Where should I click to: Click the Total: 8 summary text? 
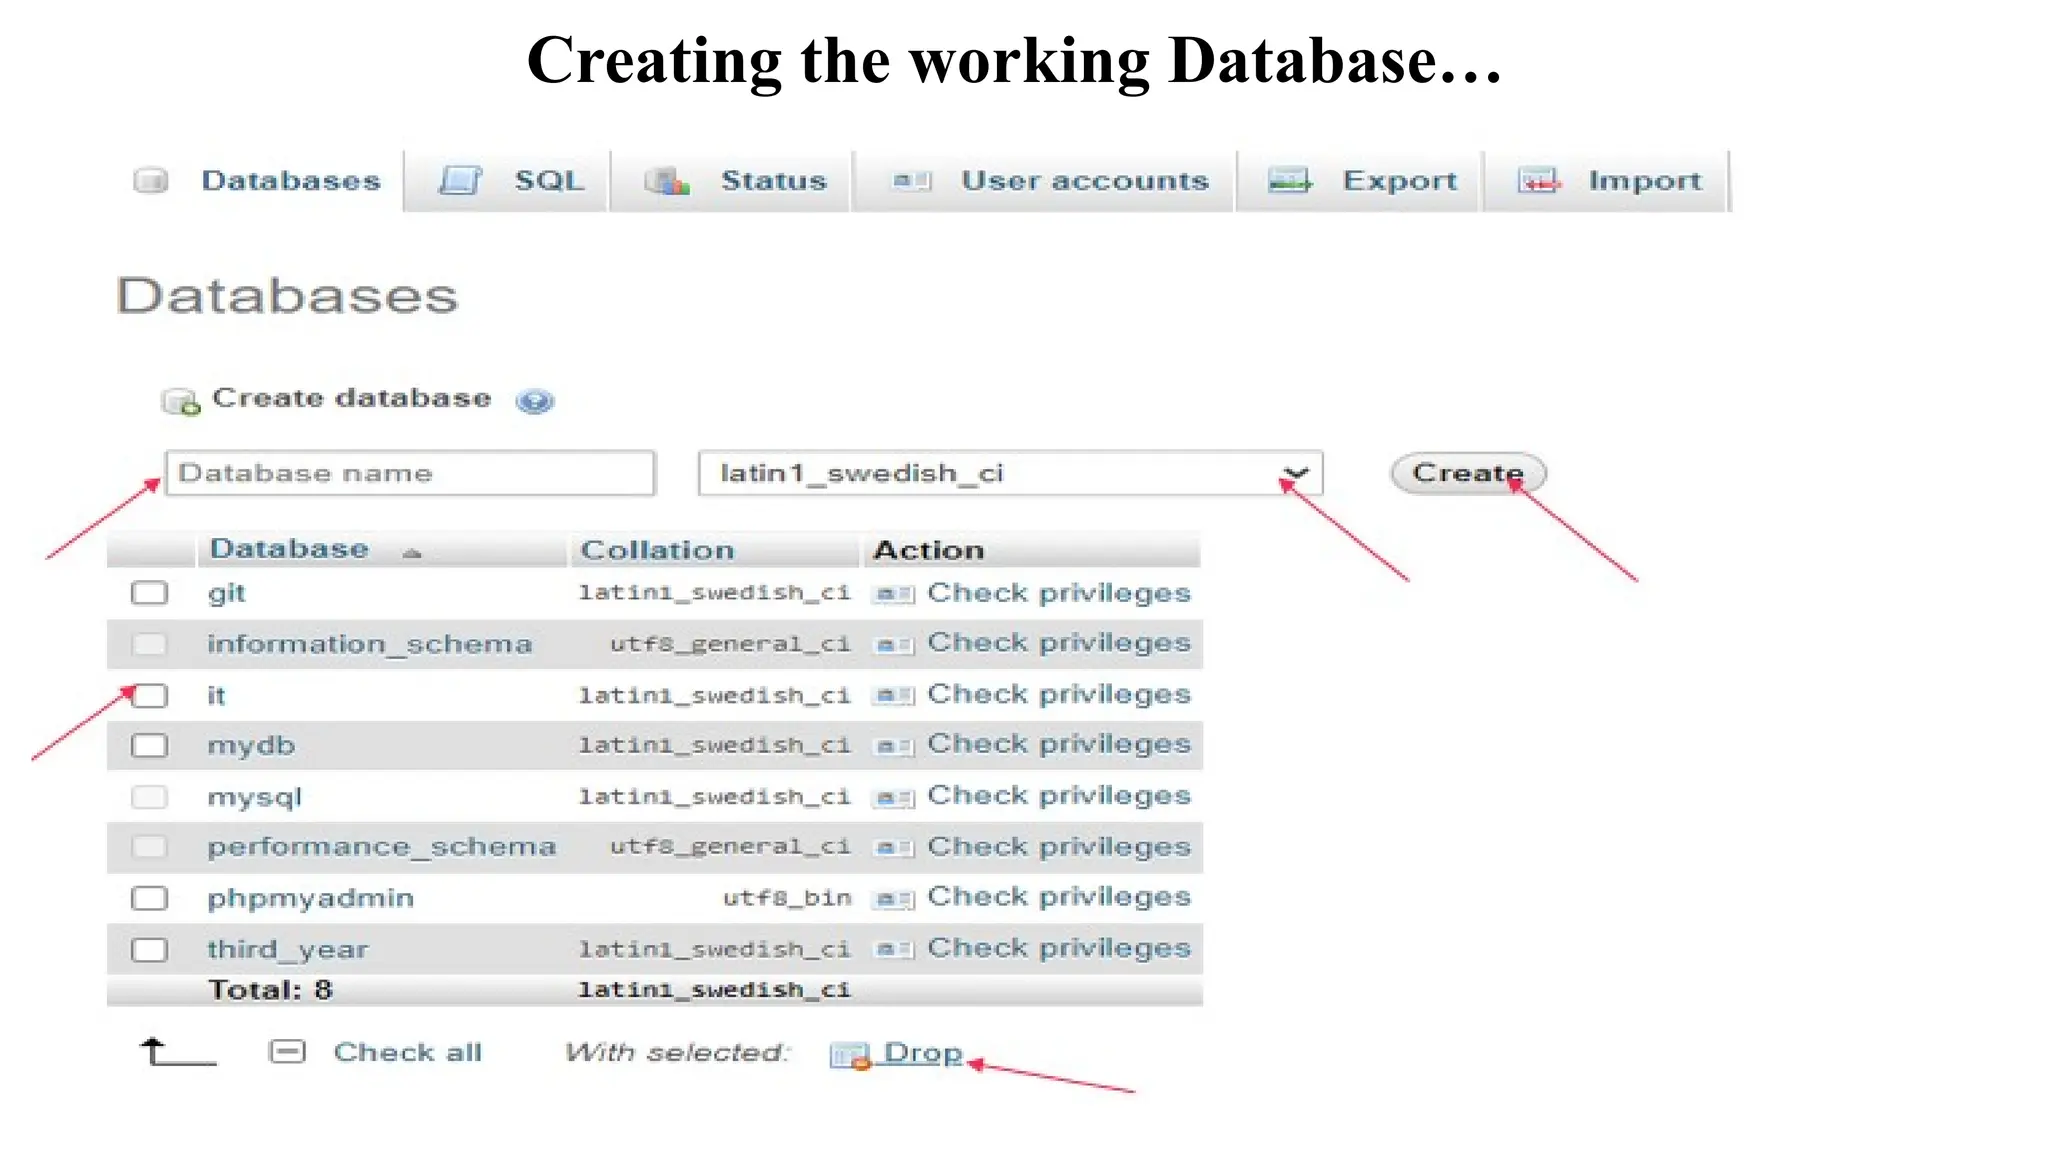point(270,990)
